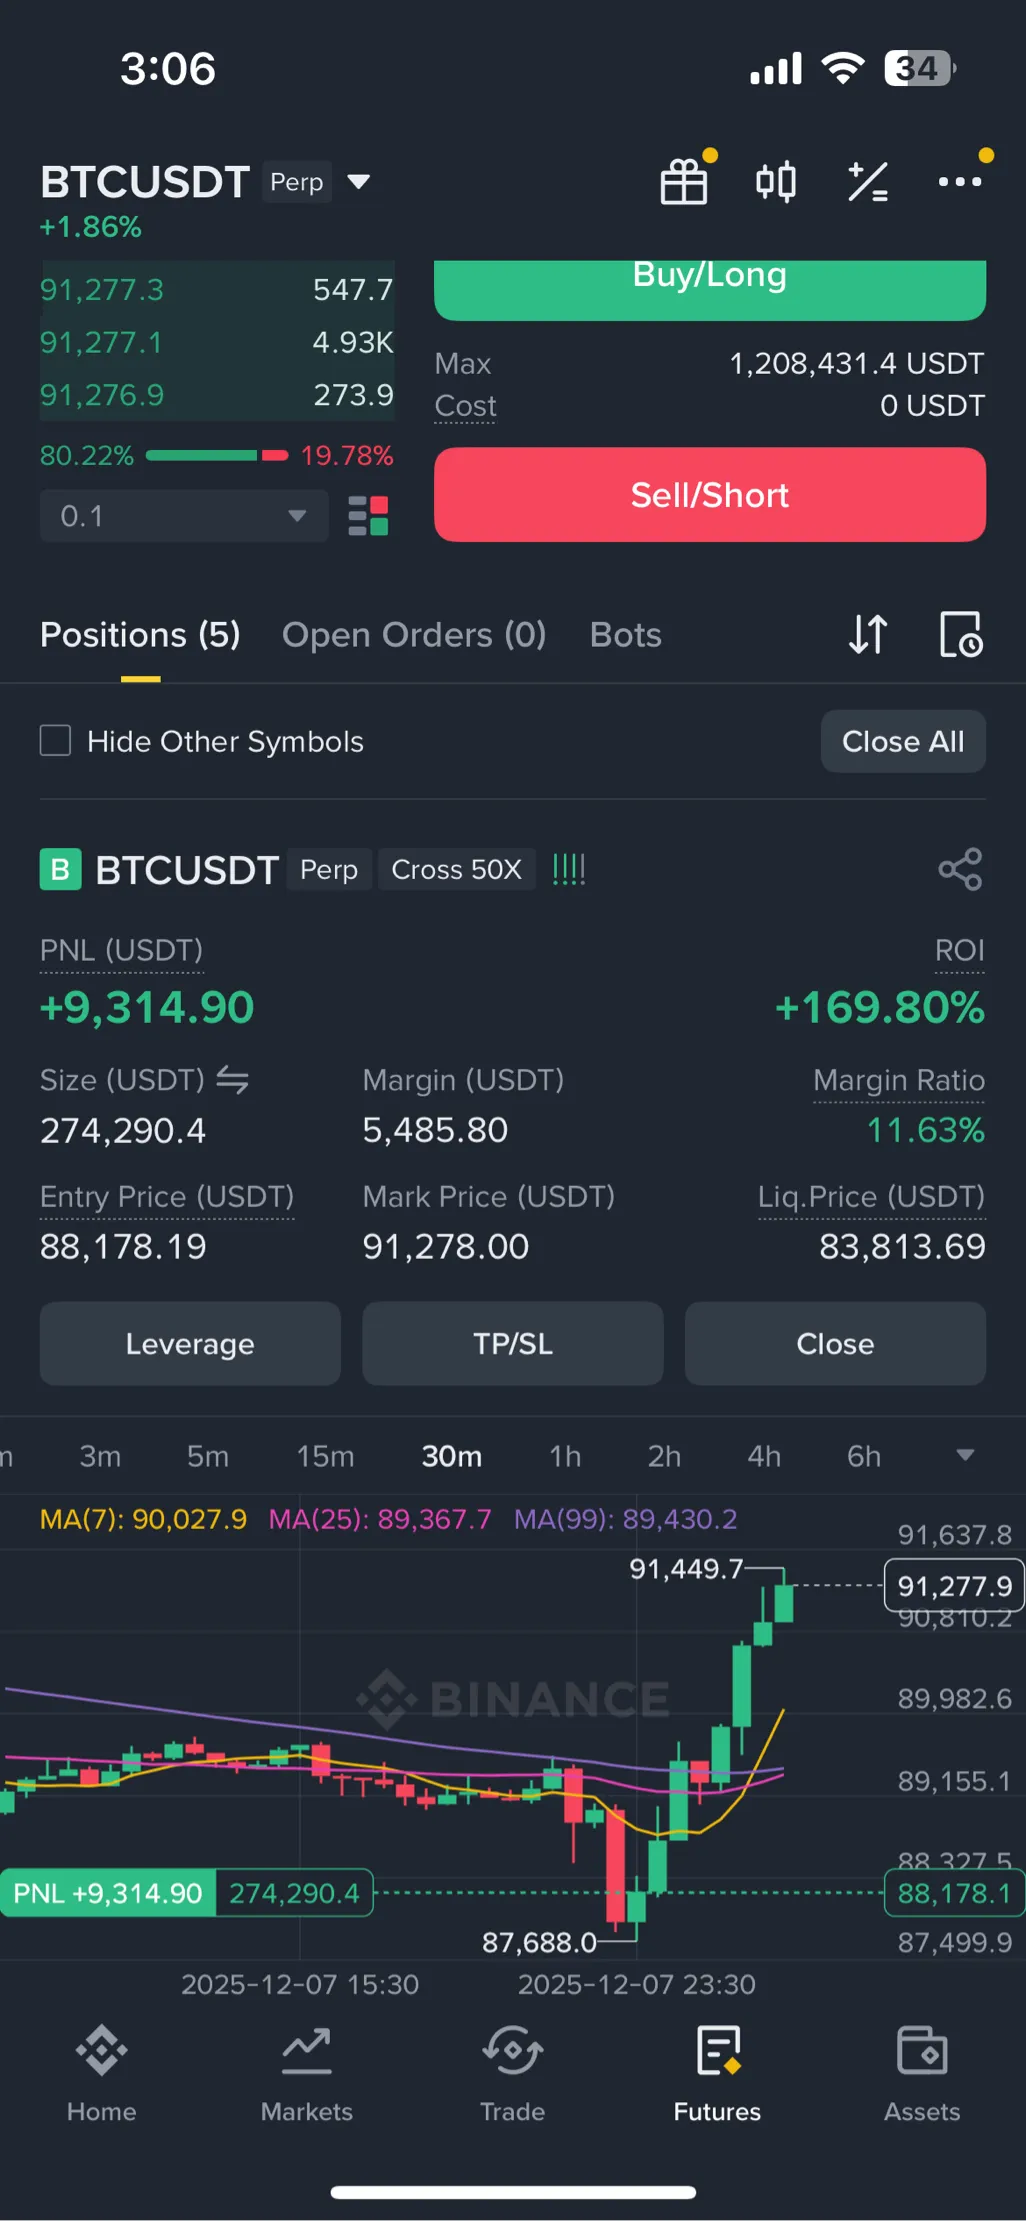
Task: Check Hide Other Symbols checkbox
Action: coord(56,741)
